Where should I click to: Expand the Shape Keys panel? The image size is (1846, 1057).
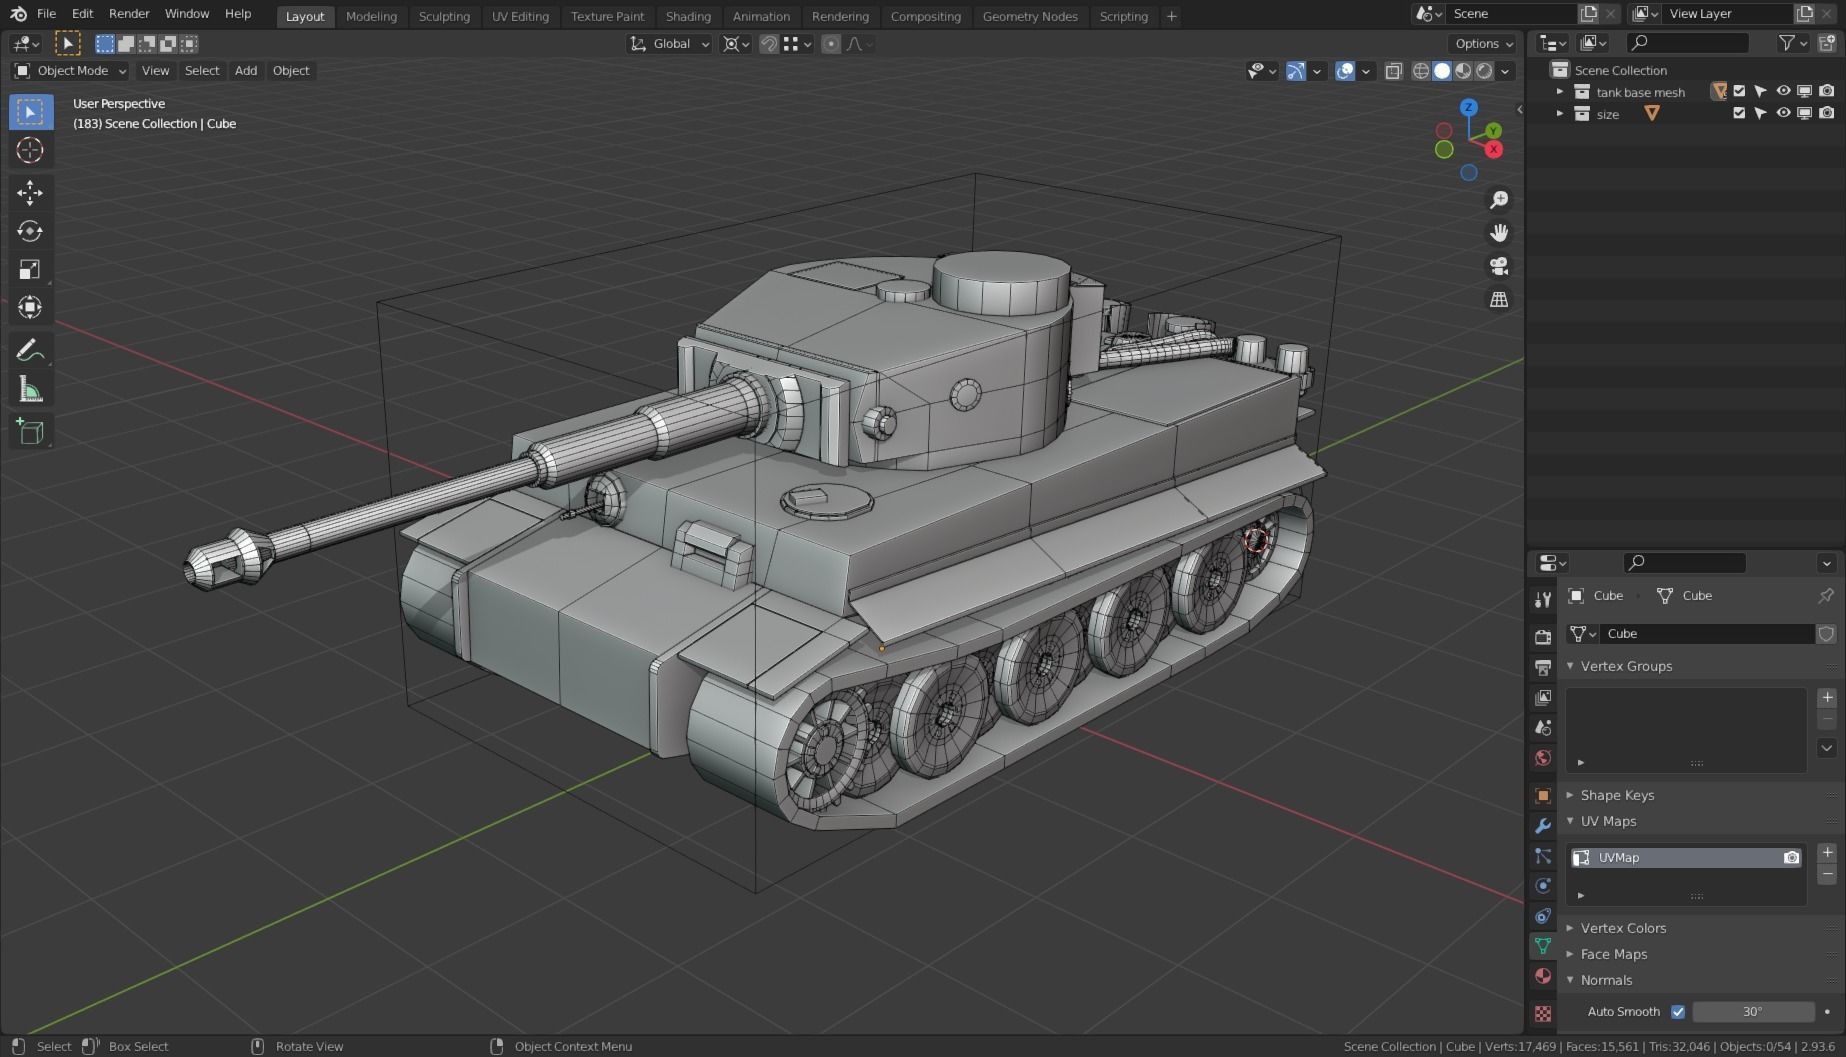[1617, 795]
